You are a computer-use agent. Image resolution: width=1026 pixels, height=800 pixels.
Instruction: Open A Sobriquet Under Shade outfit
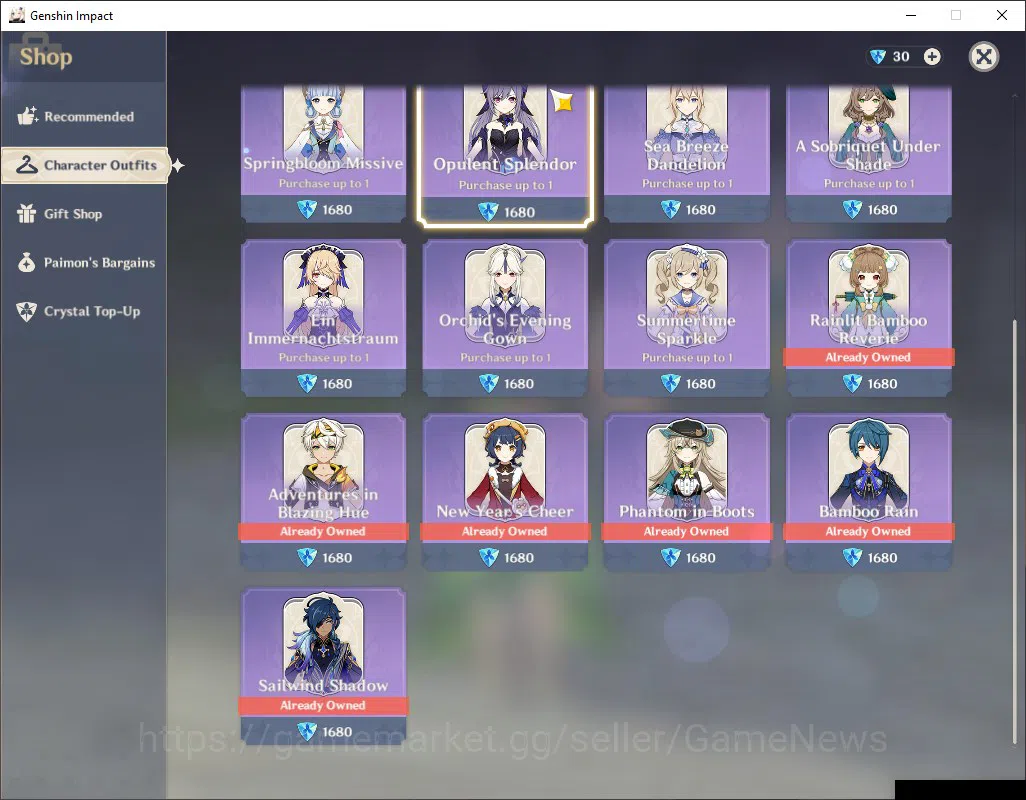pyautogui.click(x=868, y=153)
